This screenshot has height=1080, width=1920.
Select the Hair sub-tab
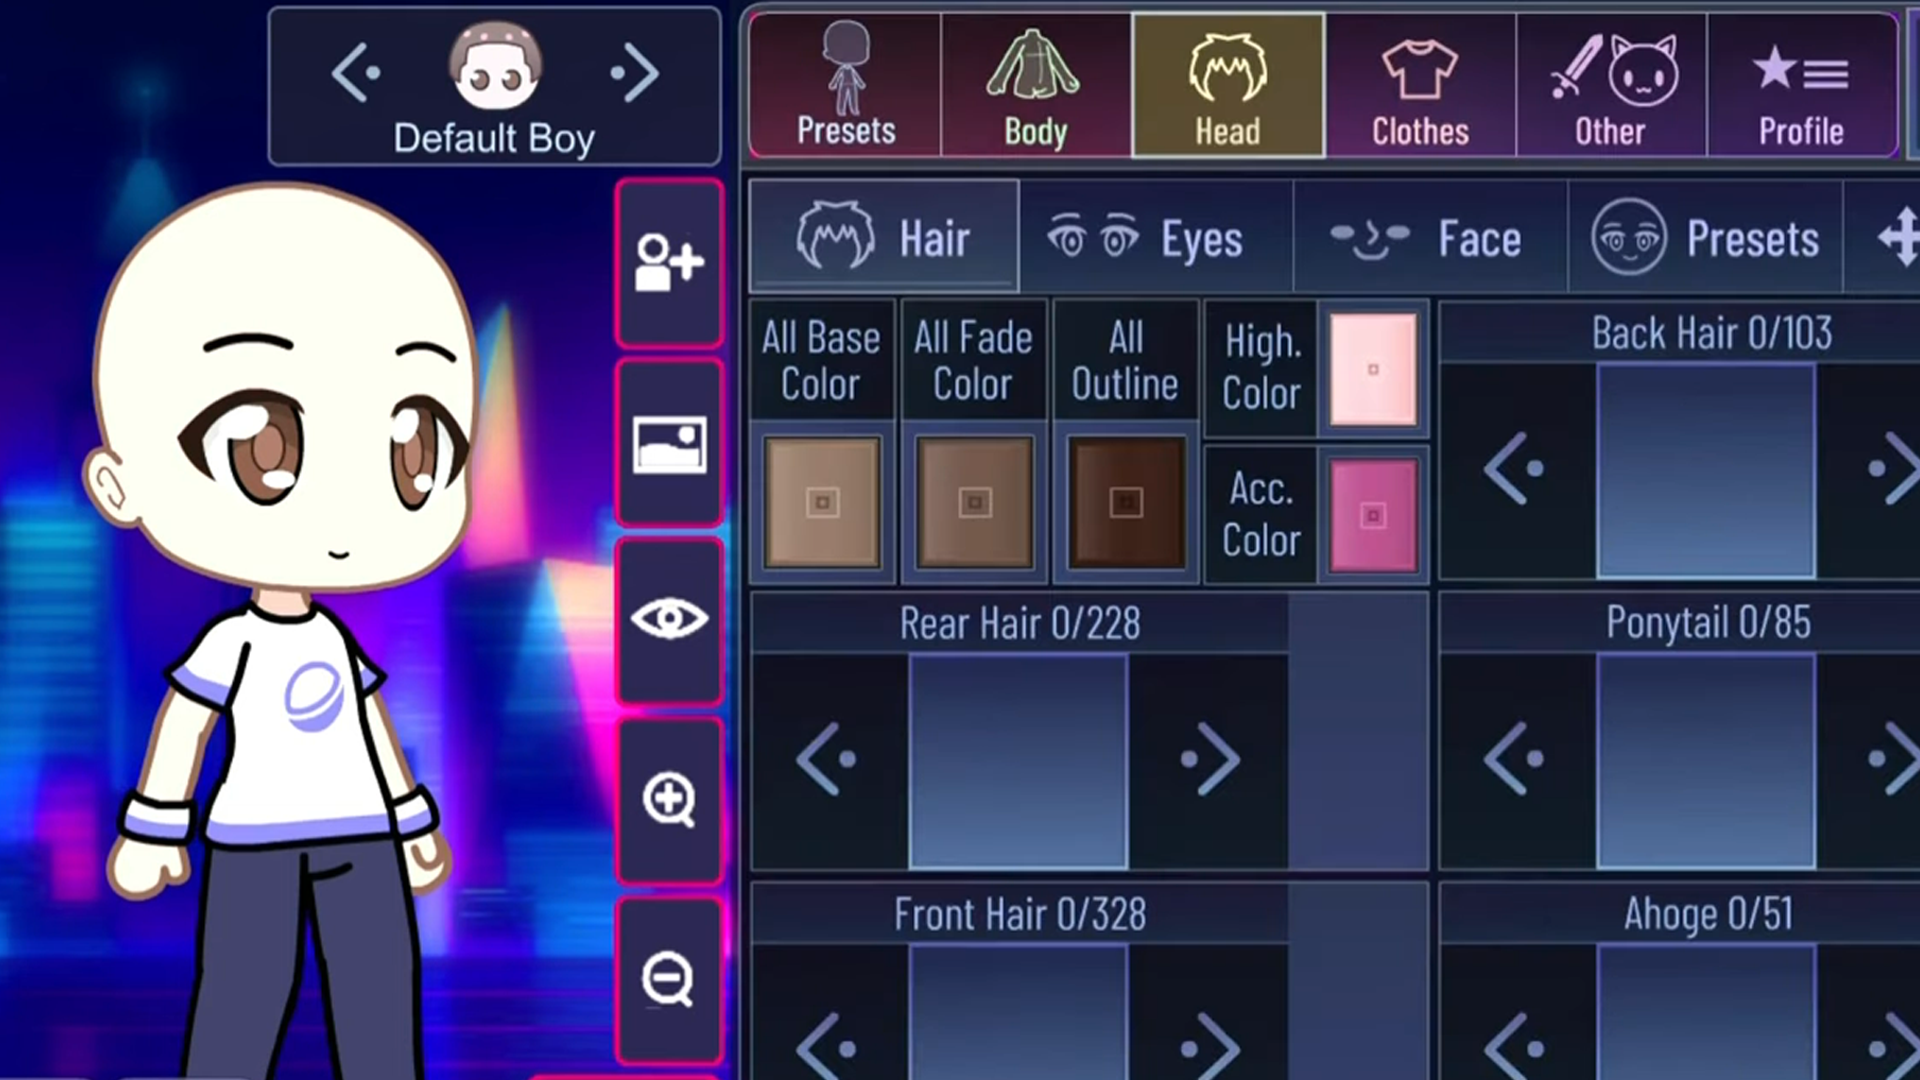[884, 237]
